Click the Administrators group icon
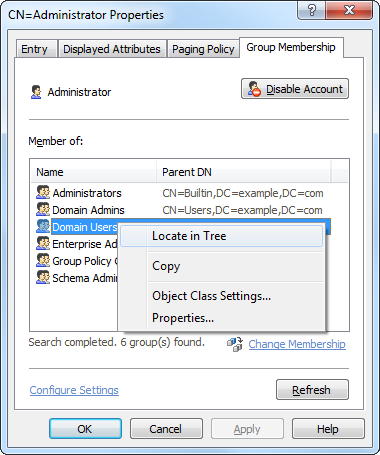Image resolution: width=380 pixels, height=455 pixels. [43, 193]
